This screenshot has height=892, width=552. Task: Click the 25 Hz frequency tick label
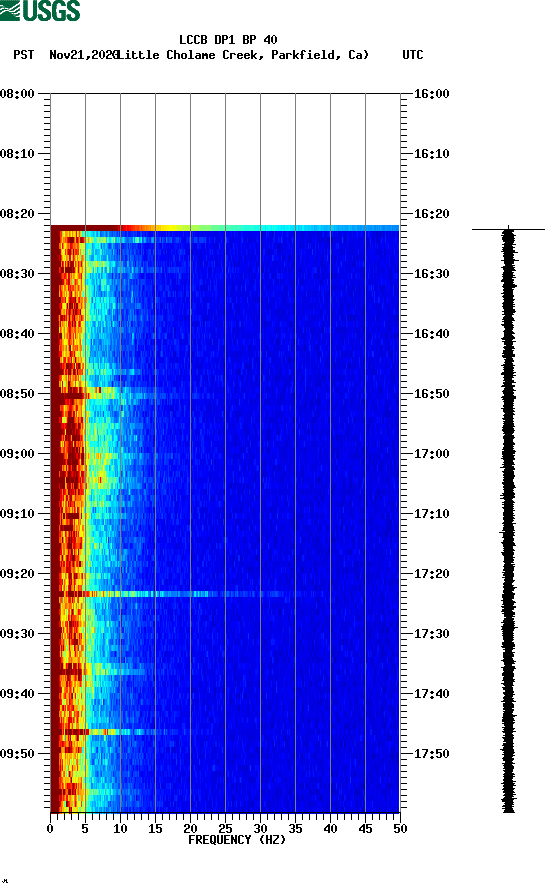coord(225,829)
